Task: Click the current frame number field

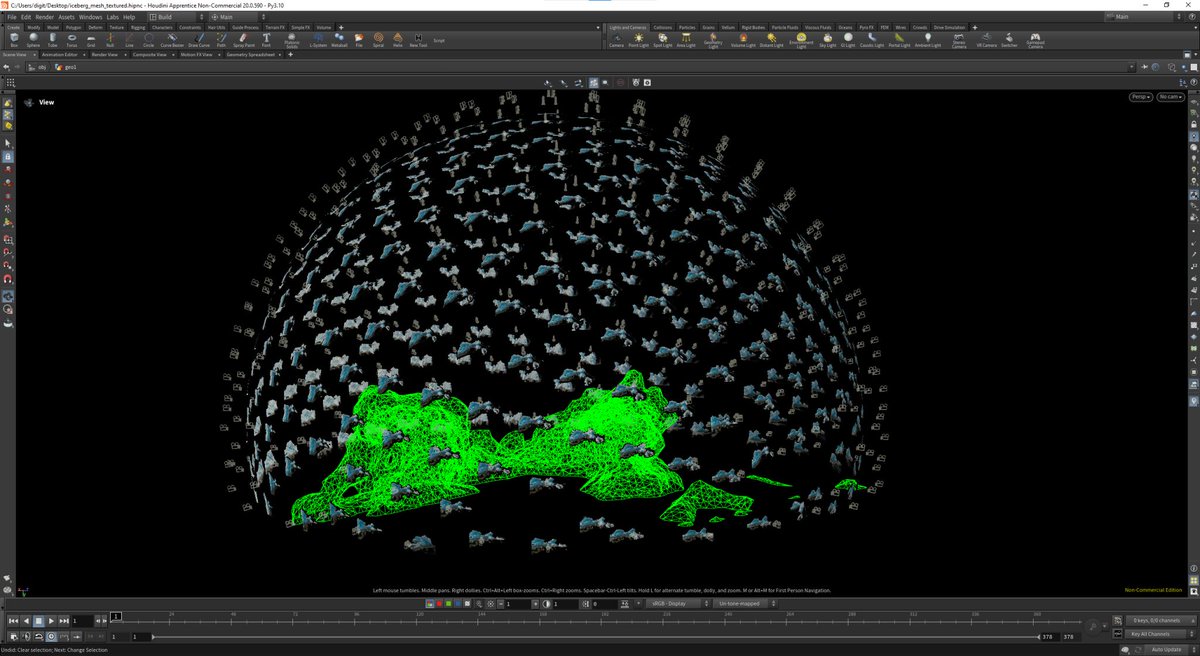Action: pyautogui.click(x=82, y=621)
